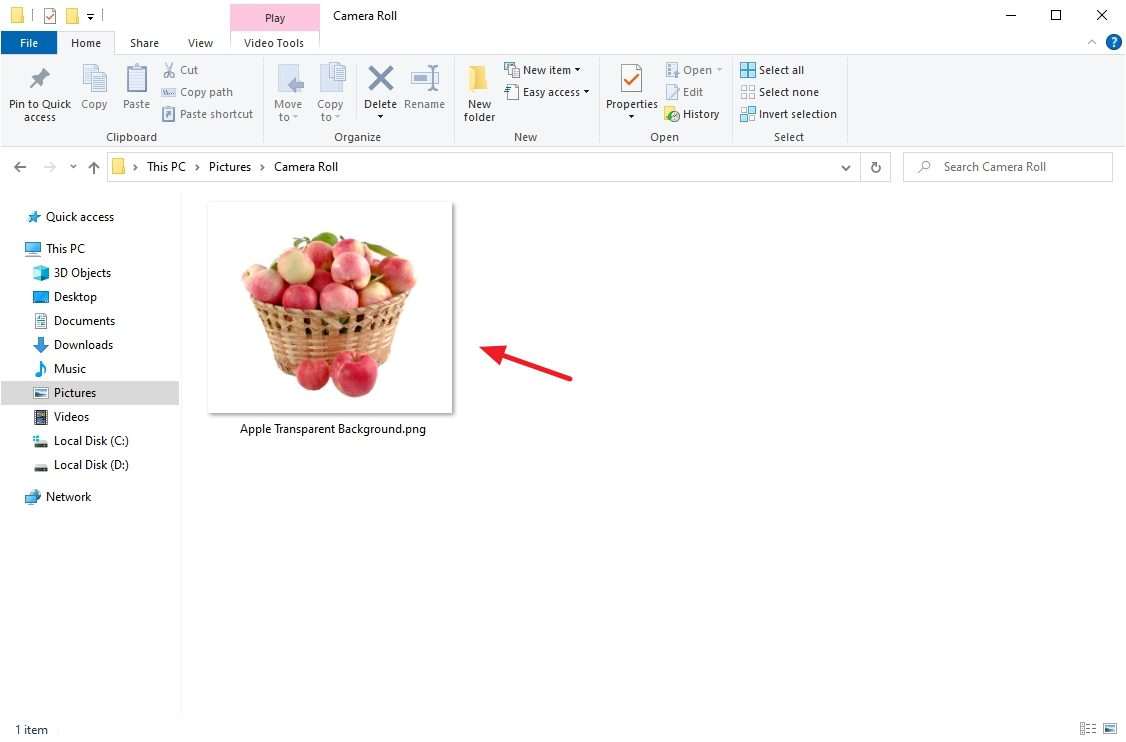
Task: Go forward in navigation history
Action: 50,167
